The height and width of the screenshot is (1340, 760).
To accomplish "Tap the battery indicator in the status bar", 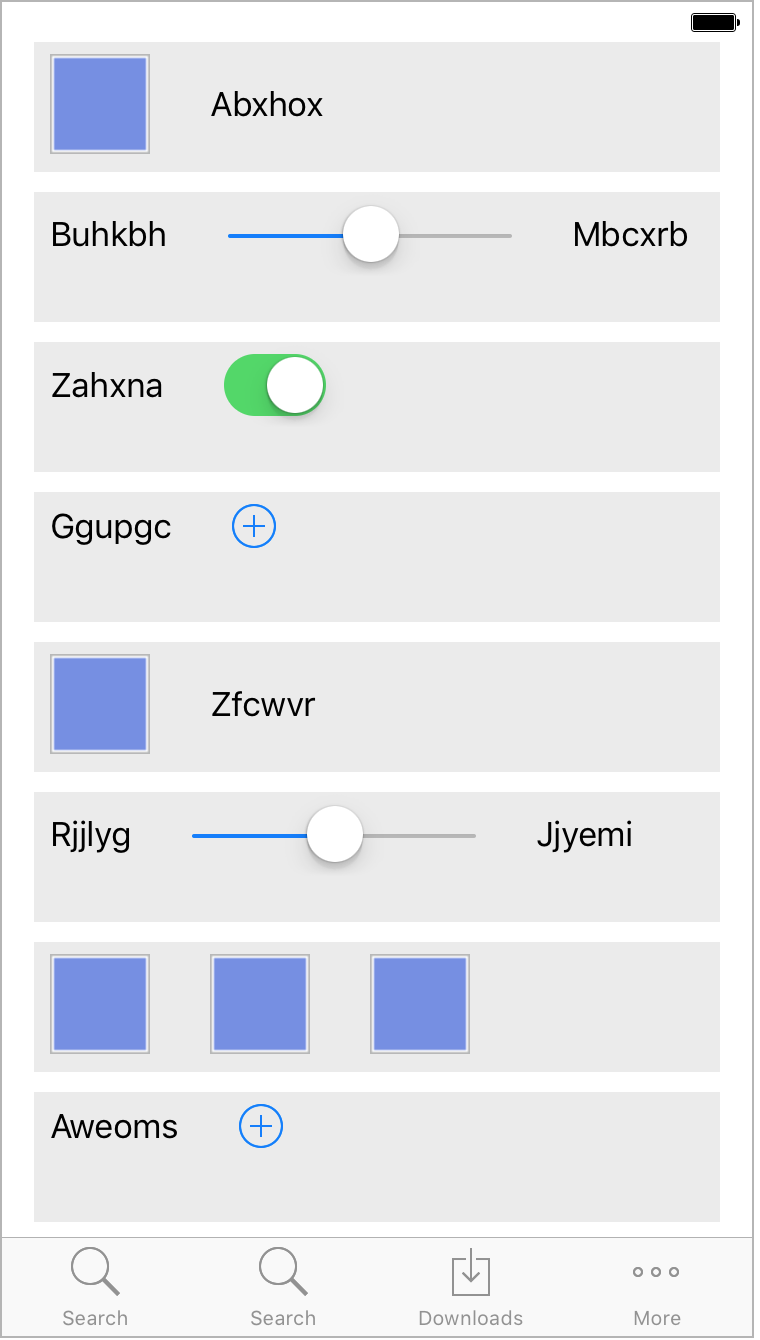I will pyautogui.click(x=714, y=21).
